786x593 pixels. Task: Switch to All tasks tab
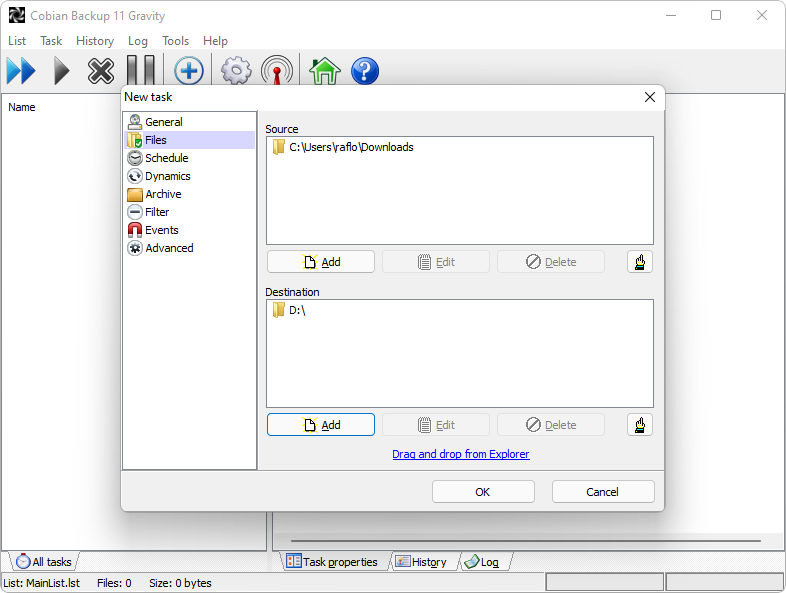pos(44,561)
